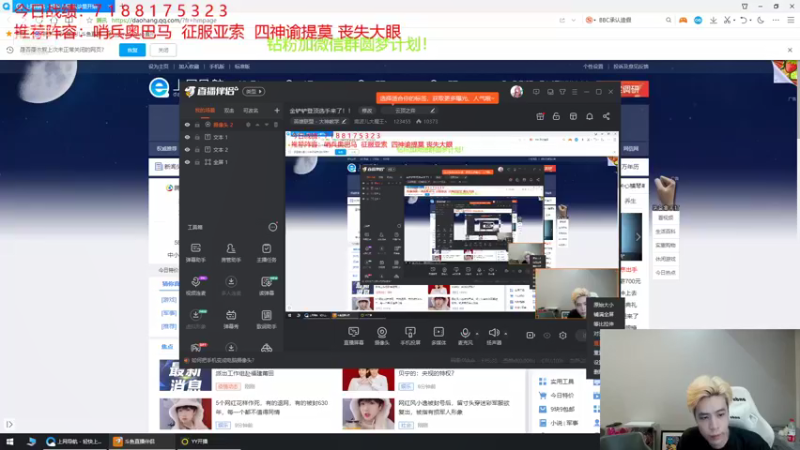Select the first scene tab in 直播伴侣
800x450 pixels.
(205, 110)
